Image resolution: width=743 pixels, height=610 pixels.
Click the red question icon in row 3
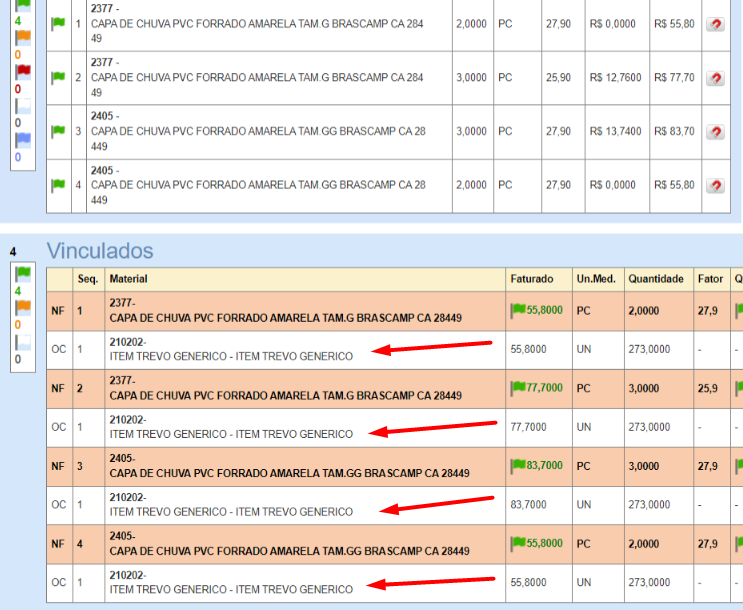(x=715, y=132)
